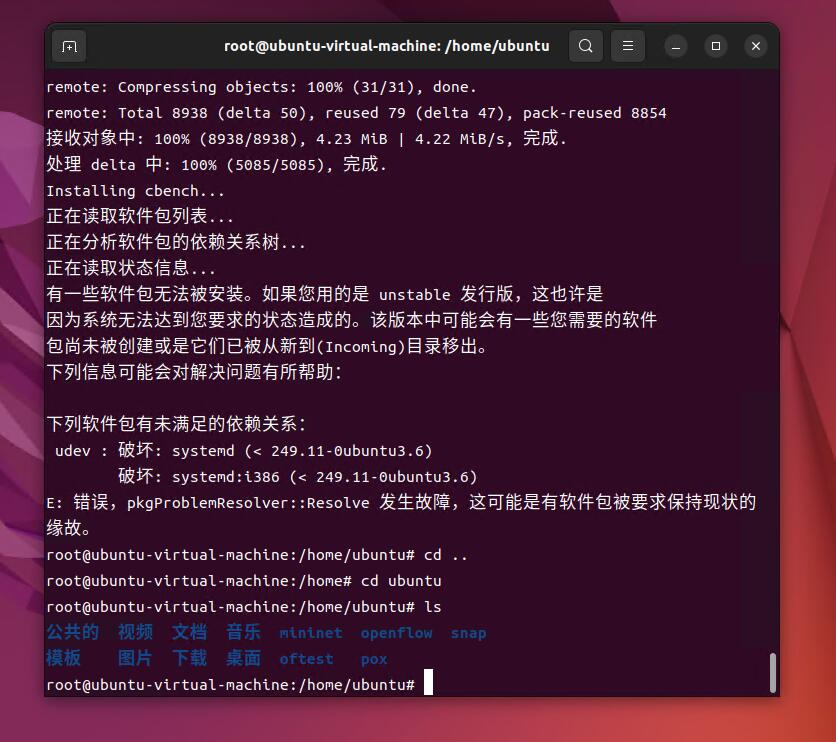836x742 pixels.
Task: Select the 文档 folder name
Action: click(189, 632)
